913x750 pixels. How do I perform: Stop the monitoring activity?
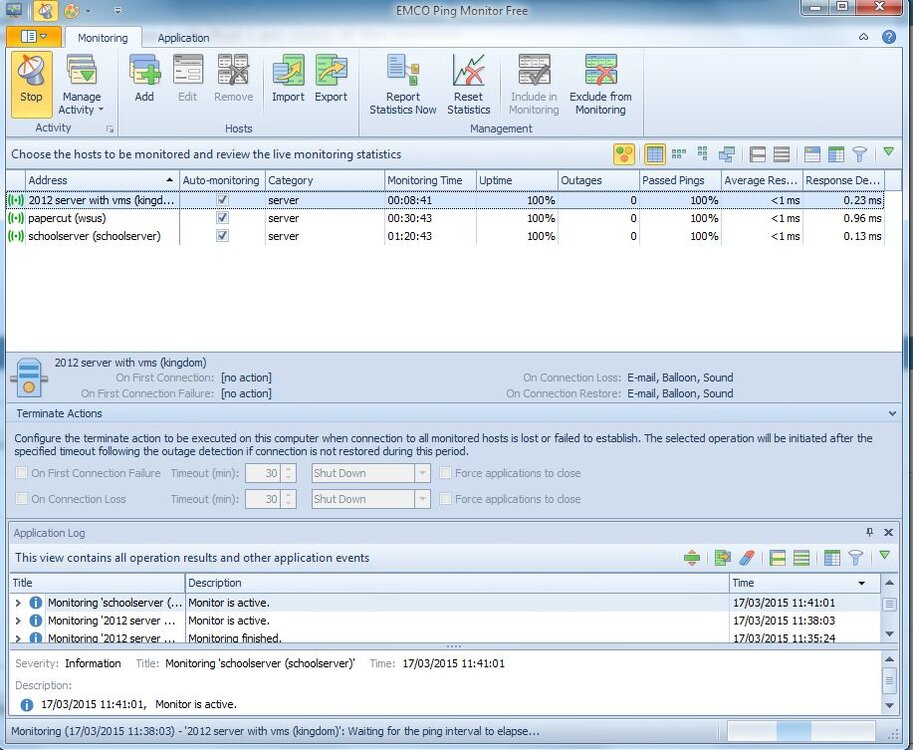pos(31,84)
